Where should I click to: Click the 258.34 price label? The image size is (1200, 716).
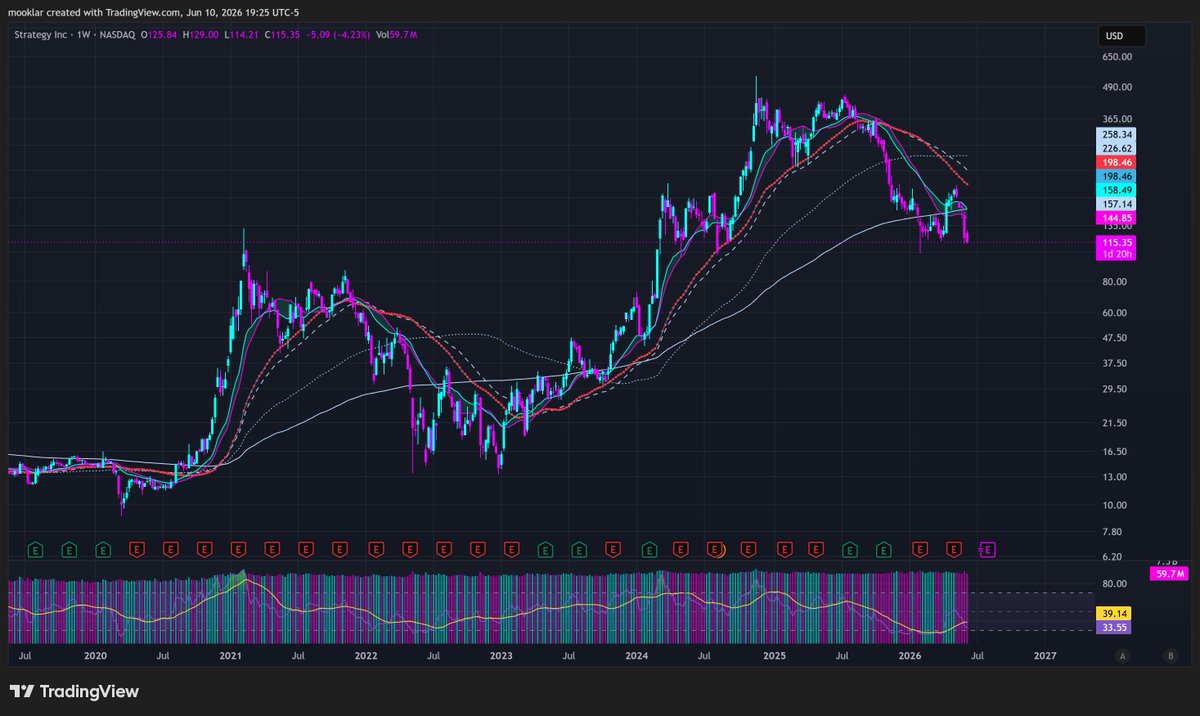tap(1116, 134)
